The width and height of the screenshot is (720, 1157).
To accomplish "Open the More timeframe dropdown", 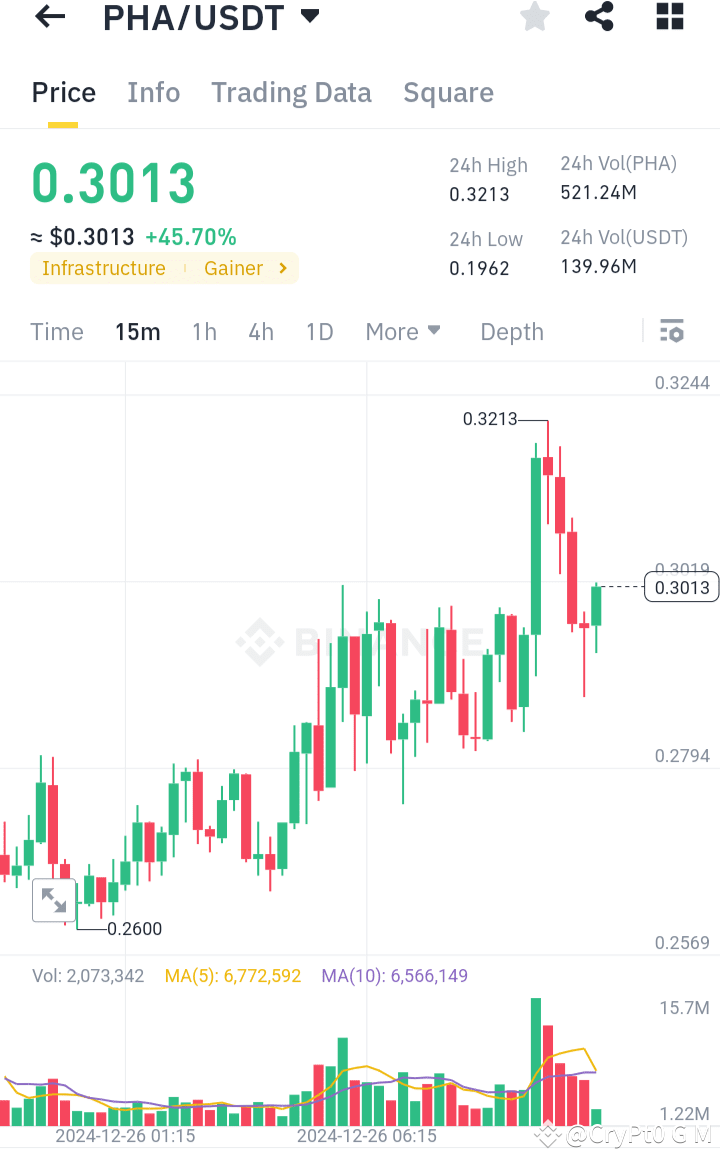I will point(403,331).
